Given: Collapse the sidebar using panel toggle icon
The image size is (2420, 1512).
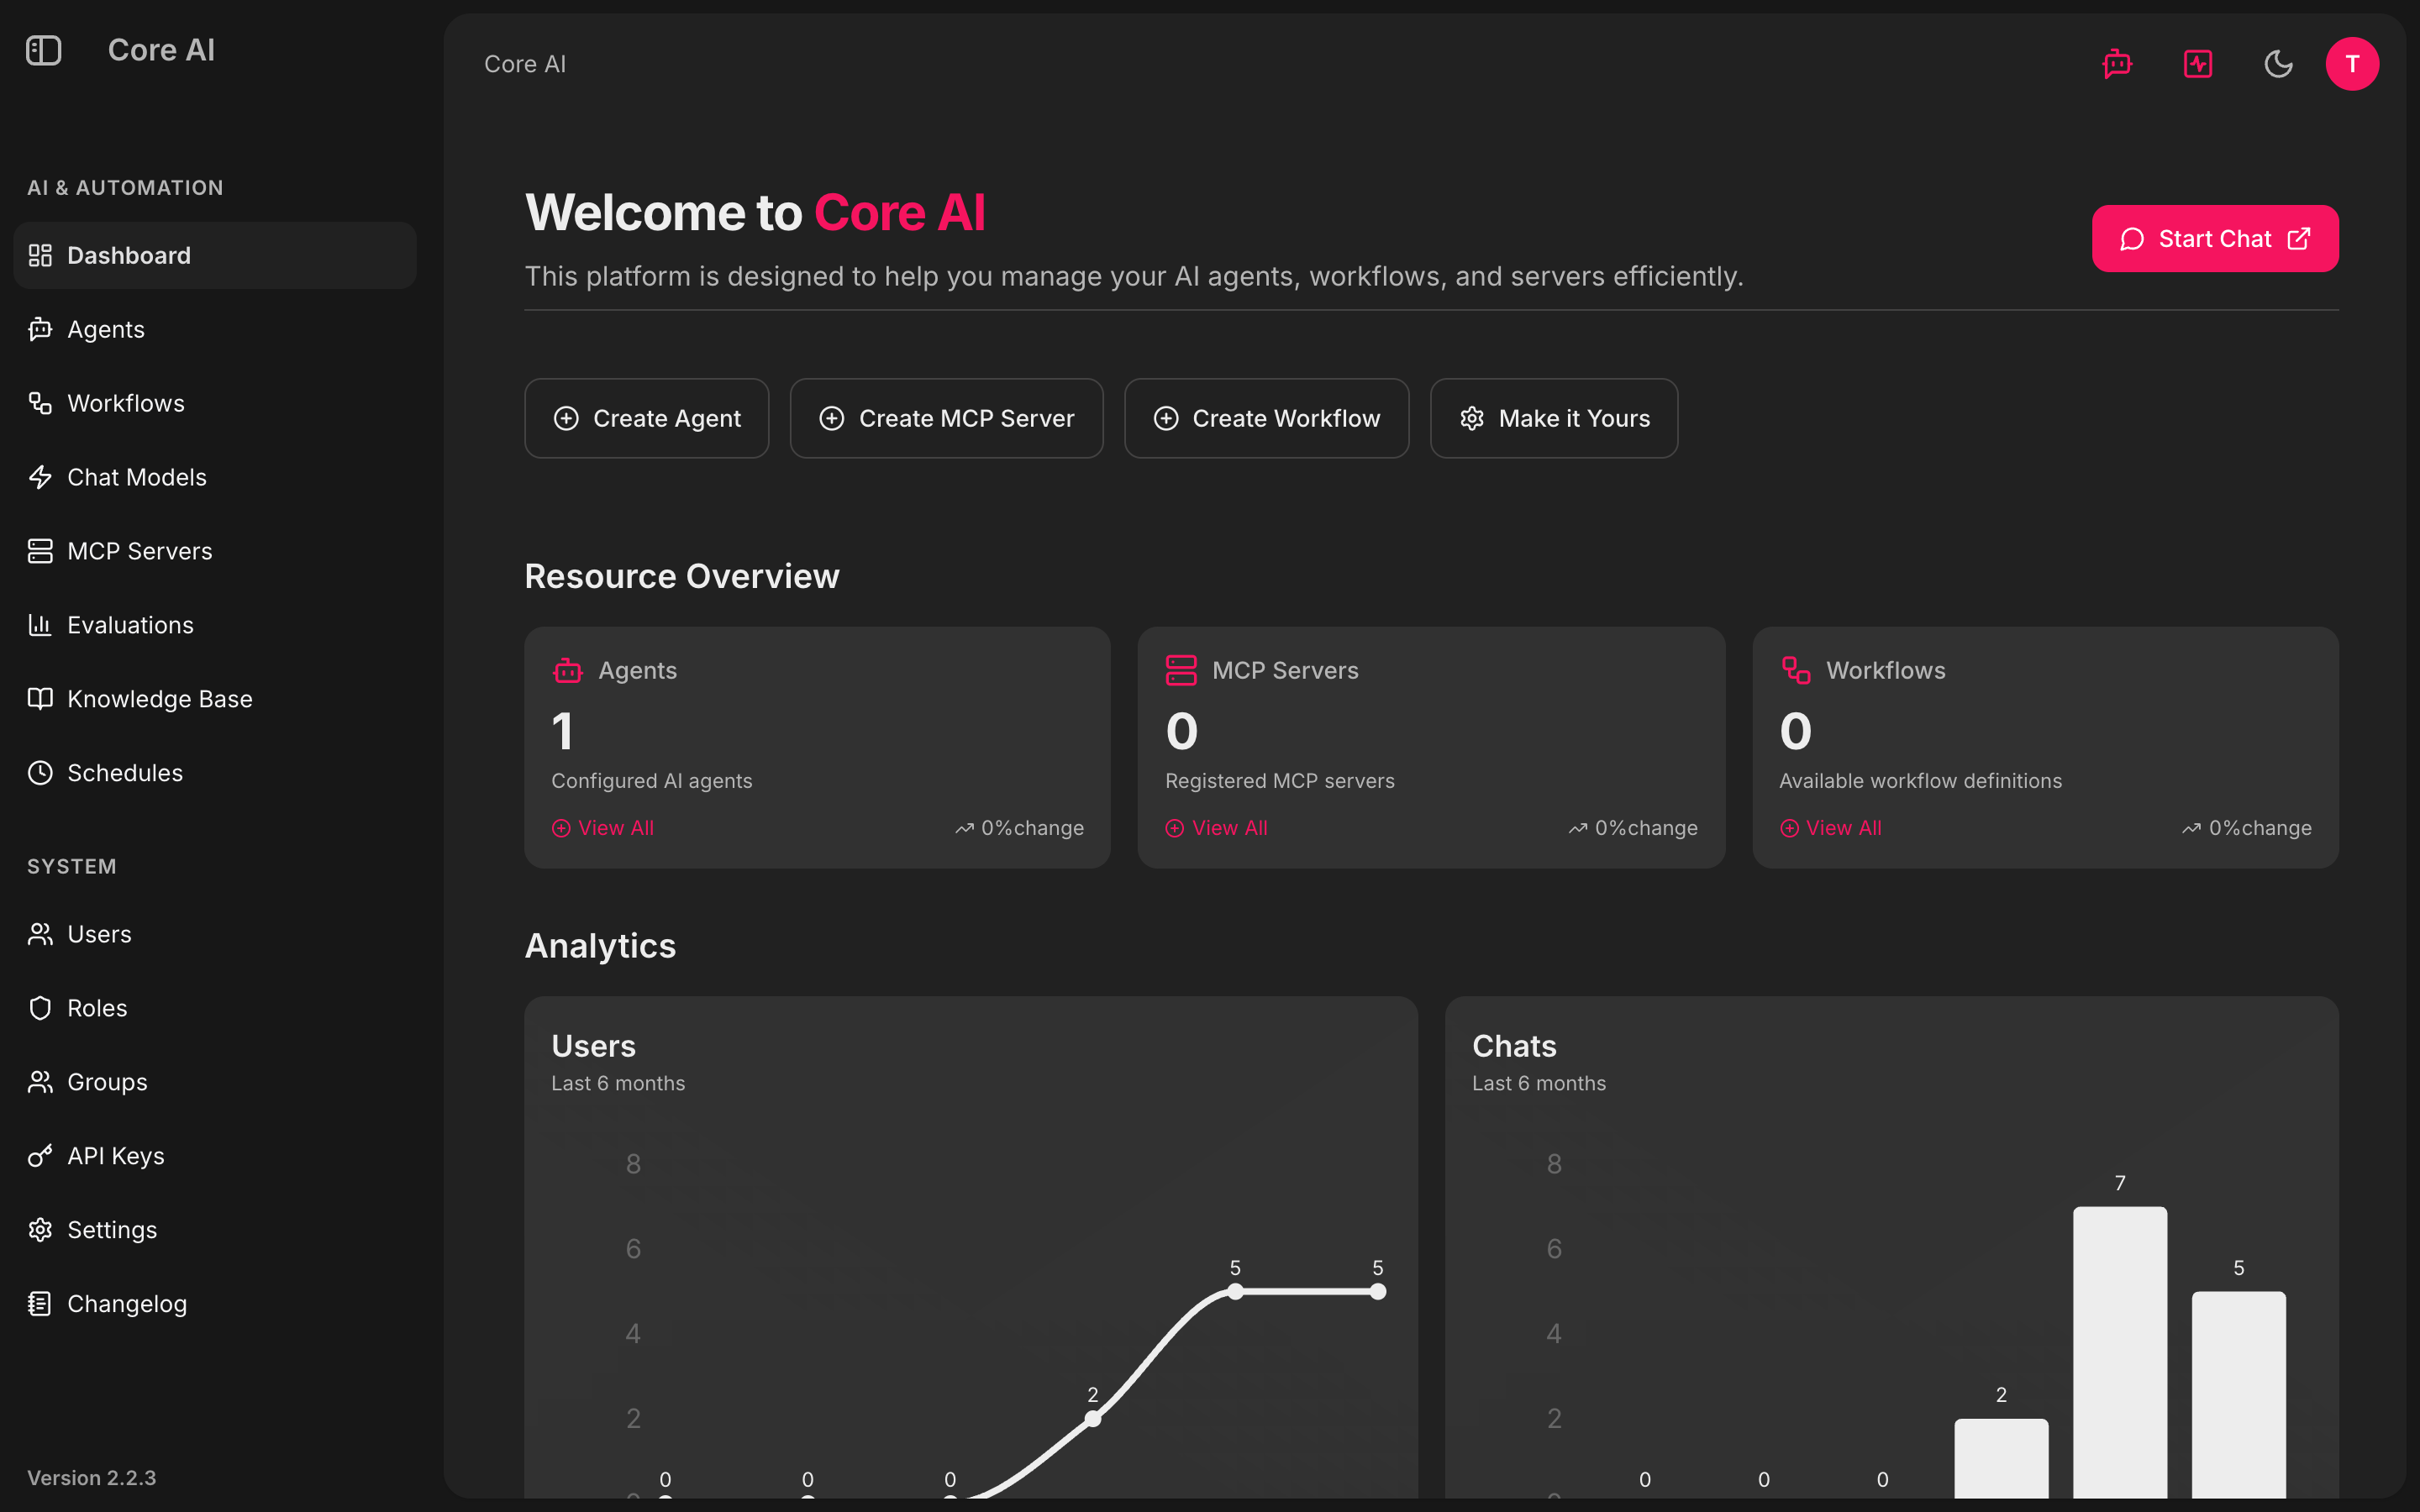Looking at the screenshot, I should click(x=43, y=50).
